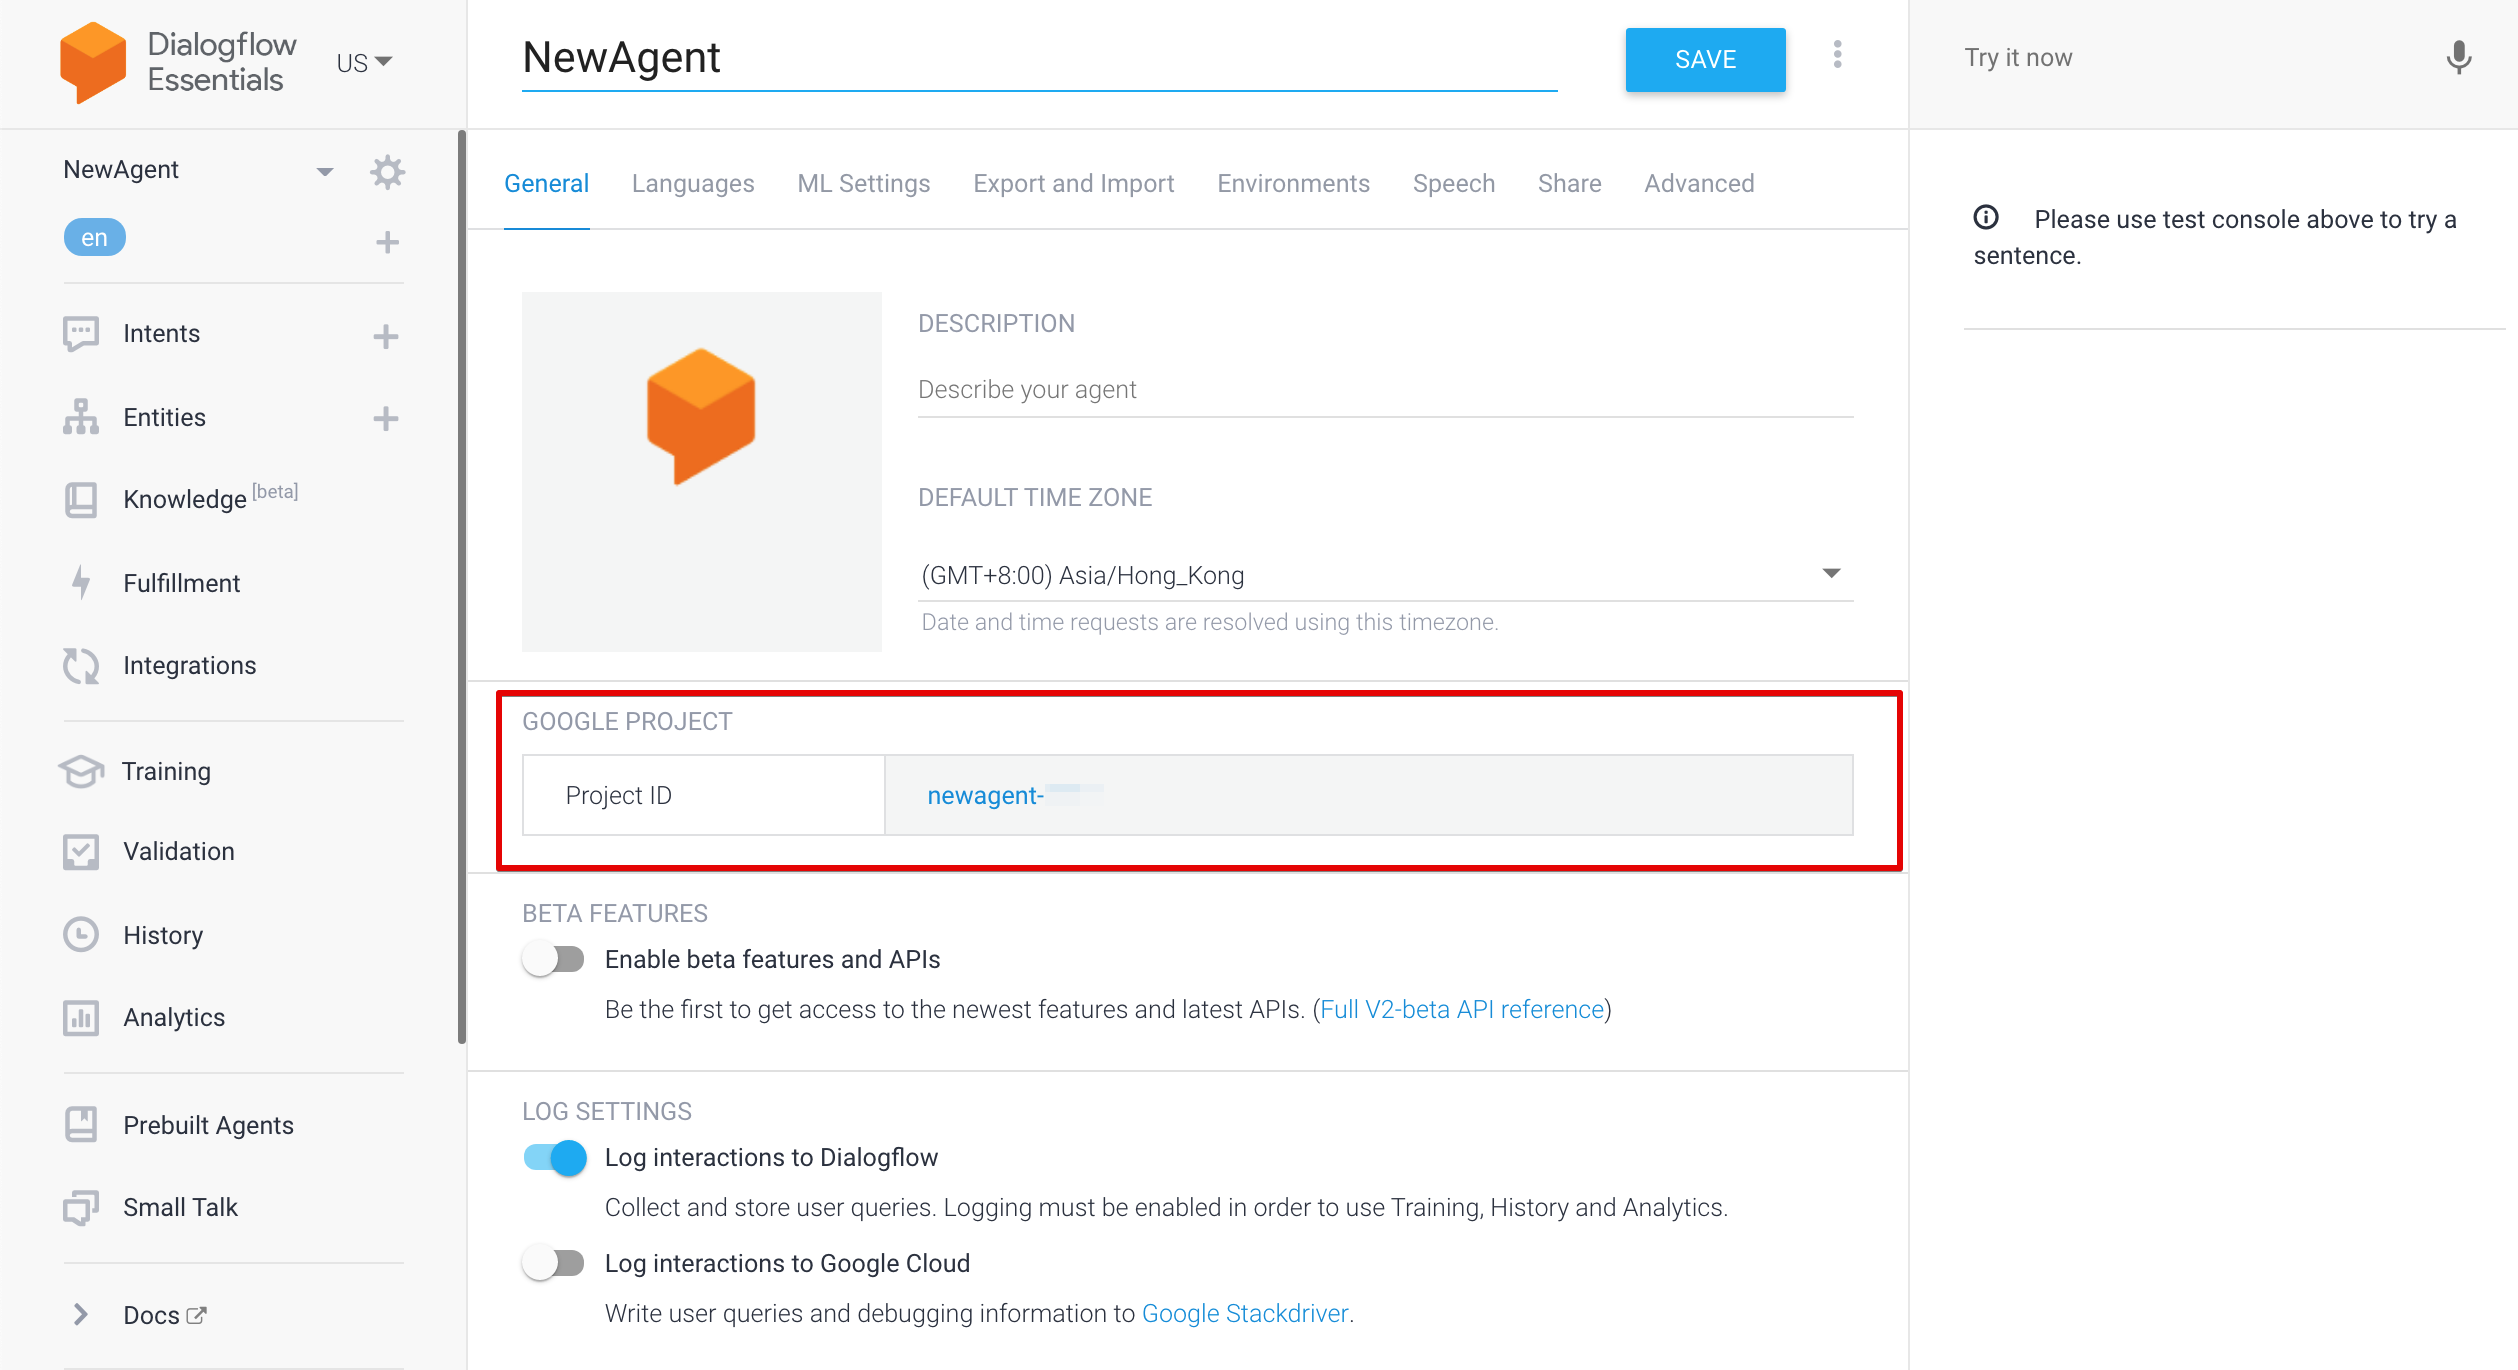Open the Export and Import tab

click(x=1073, y=183)
